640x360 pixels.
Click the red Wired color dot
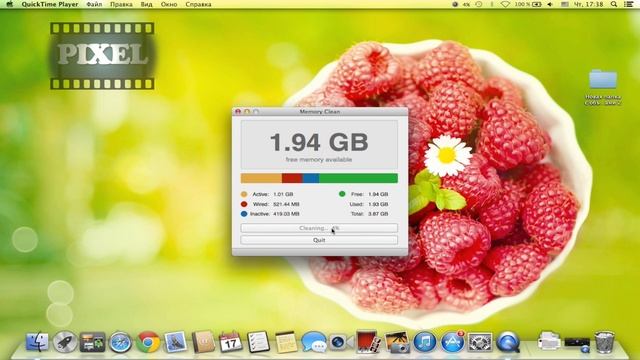(244, 204)
